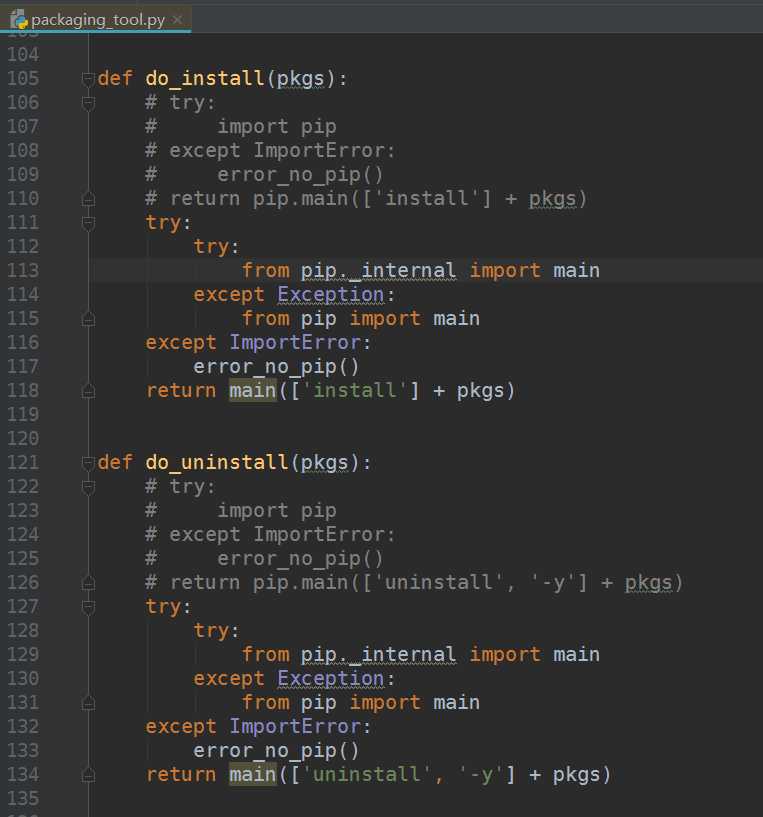The image size is (763, 817).
Task: Select the packaging_tool.py tab label
Action: click(98, 20)
